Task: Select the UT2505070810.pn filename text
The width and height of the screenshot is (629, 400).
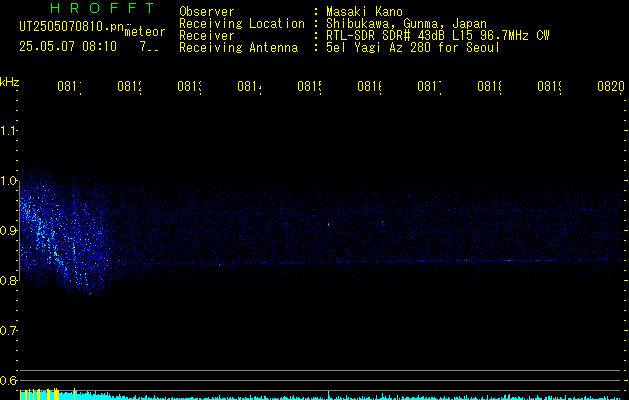Action: (x=72, y=27)
